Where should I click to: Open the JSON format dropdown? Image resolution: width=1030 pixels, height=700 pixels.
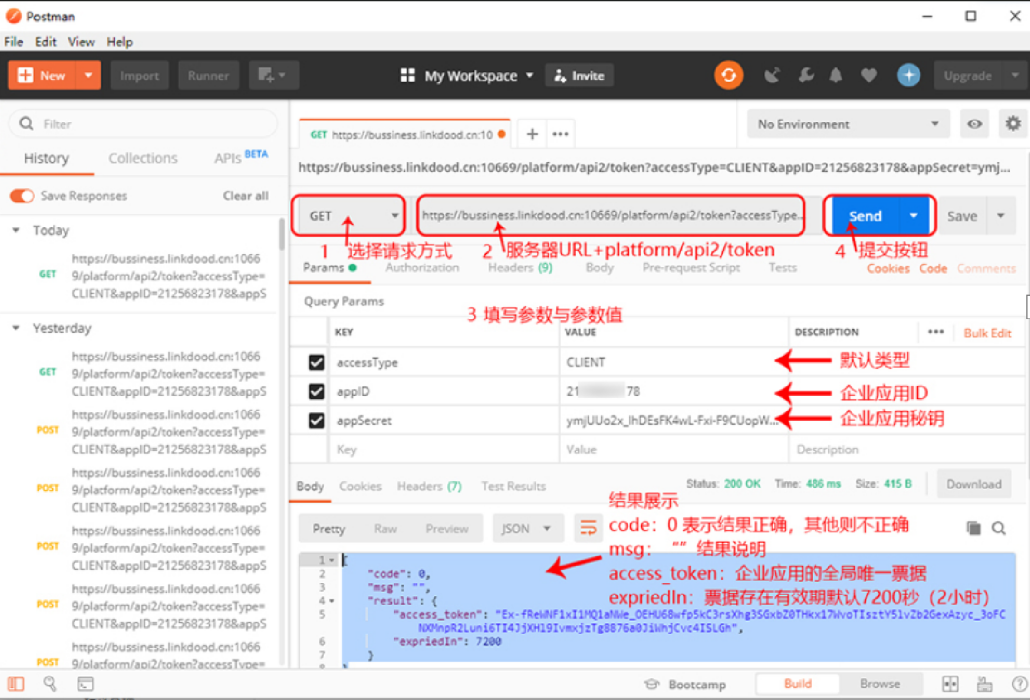528,528
